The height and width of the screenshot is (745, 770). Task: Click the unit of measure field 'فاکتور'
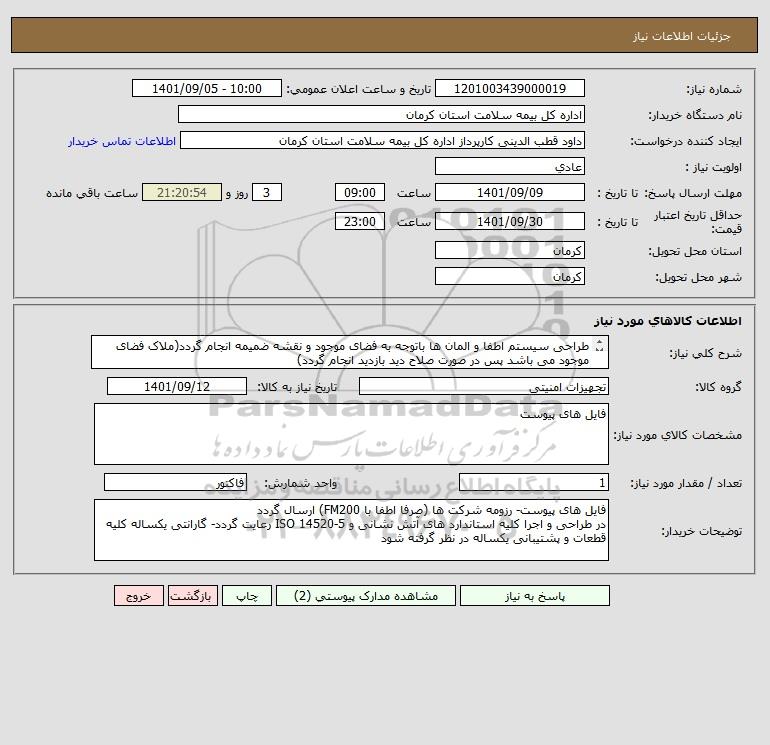pyautogui.click(x=175, y=483)
